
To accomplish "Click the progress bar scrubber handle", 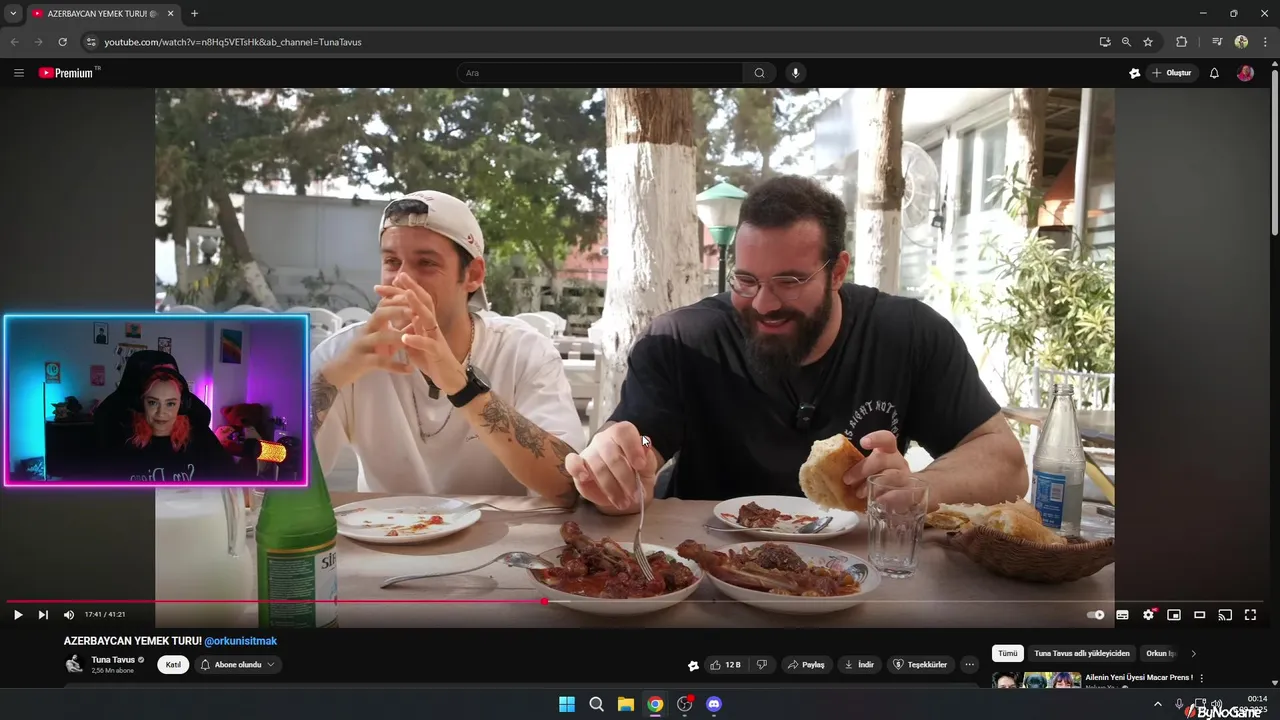I will point(544,602).
